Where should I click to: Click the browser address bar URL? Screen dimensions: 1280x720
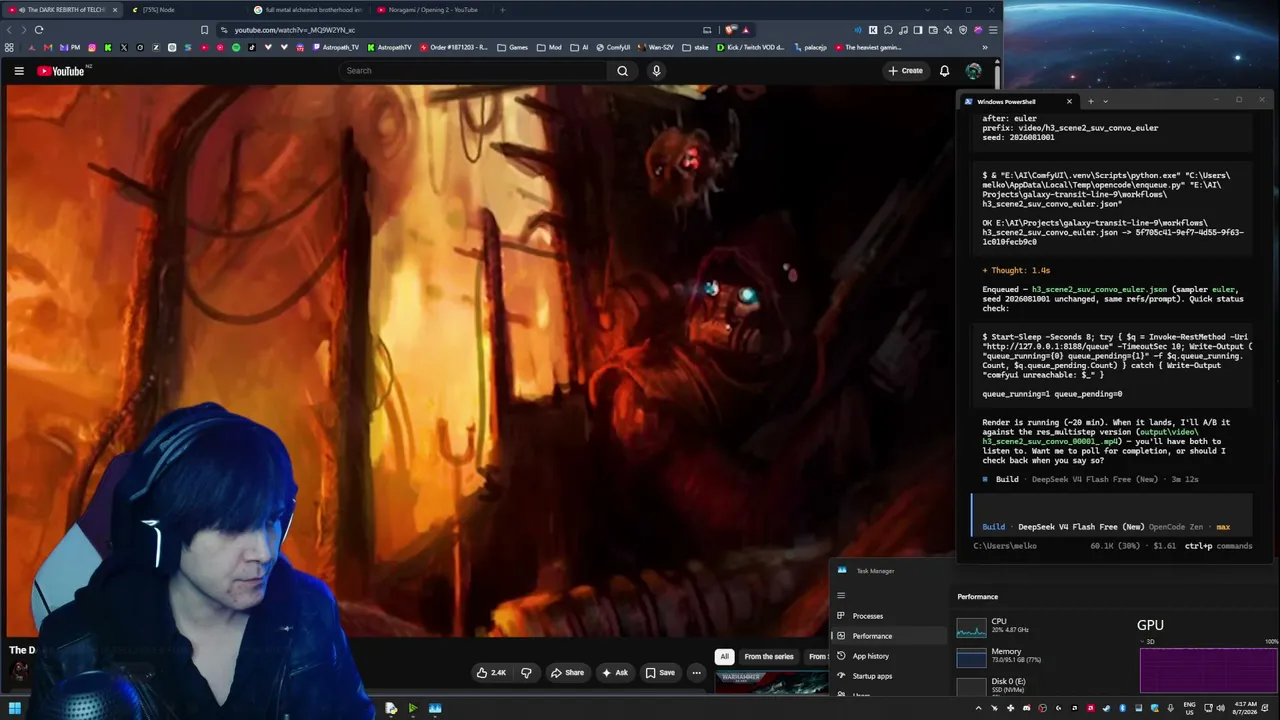coord(295,30)
